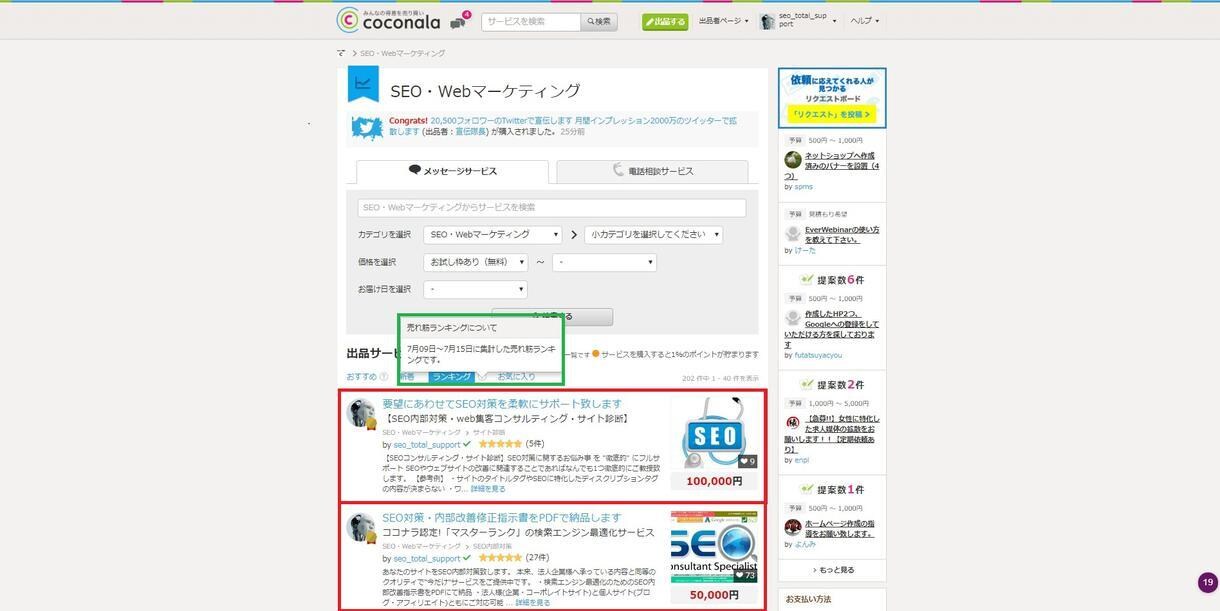Click the SEO内部対策 subcategory link
This screenshot has width=1220, height=611.
coord(492,547)
